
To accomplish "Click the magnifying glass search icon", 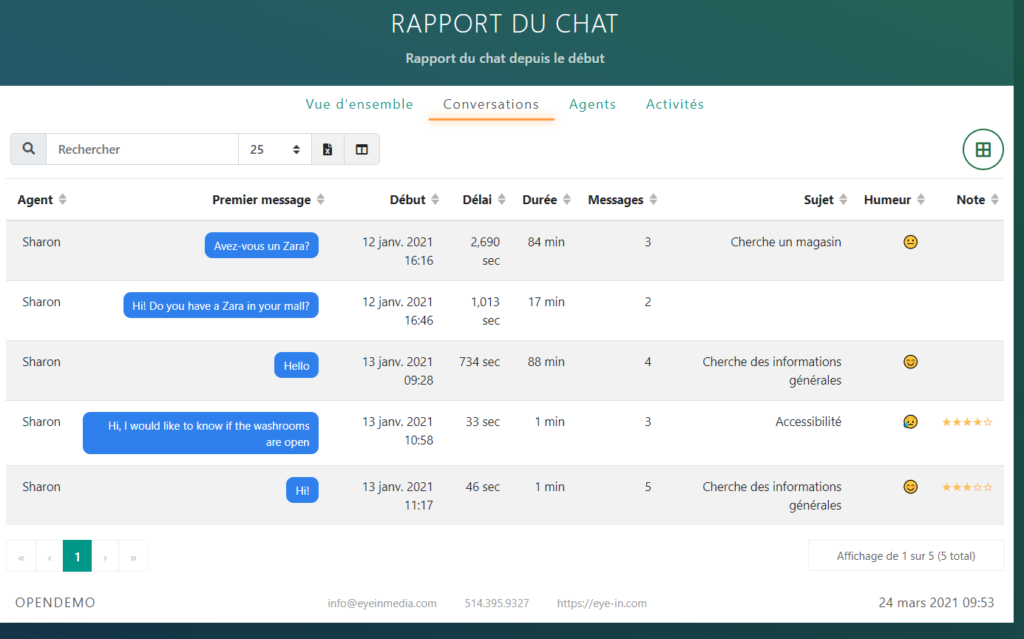I will click(x=28, y=149).
